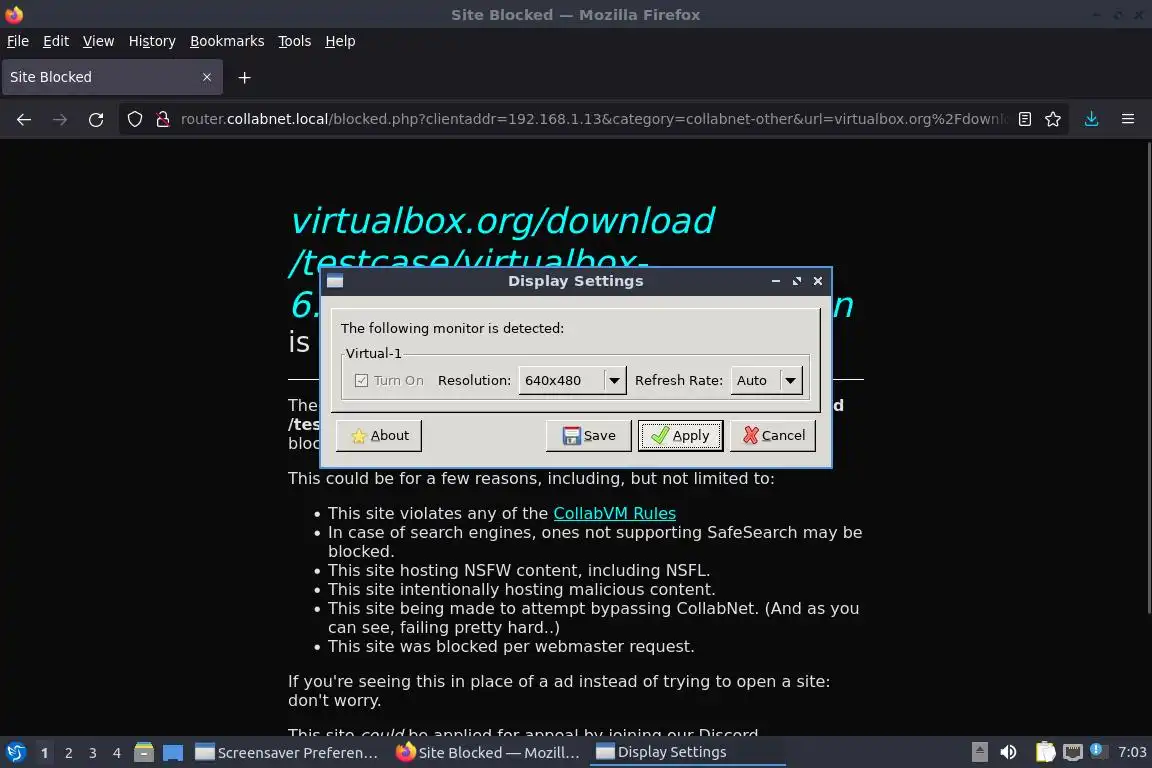The image size is (1152, 768).
Task: Switch to Screensaver Preferences taskbar window
Action: [287, 753]
